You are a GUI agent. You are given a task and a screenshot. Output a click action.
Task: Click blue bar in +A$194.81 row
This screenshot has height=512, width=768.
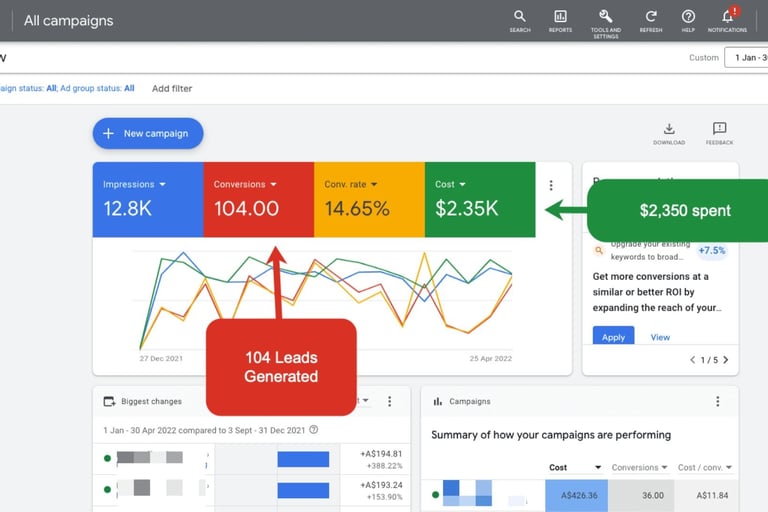point(303,459)
